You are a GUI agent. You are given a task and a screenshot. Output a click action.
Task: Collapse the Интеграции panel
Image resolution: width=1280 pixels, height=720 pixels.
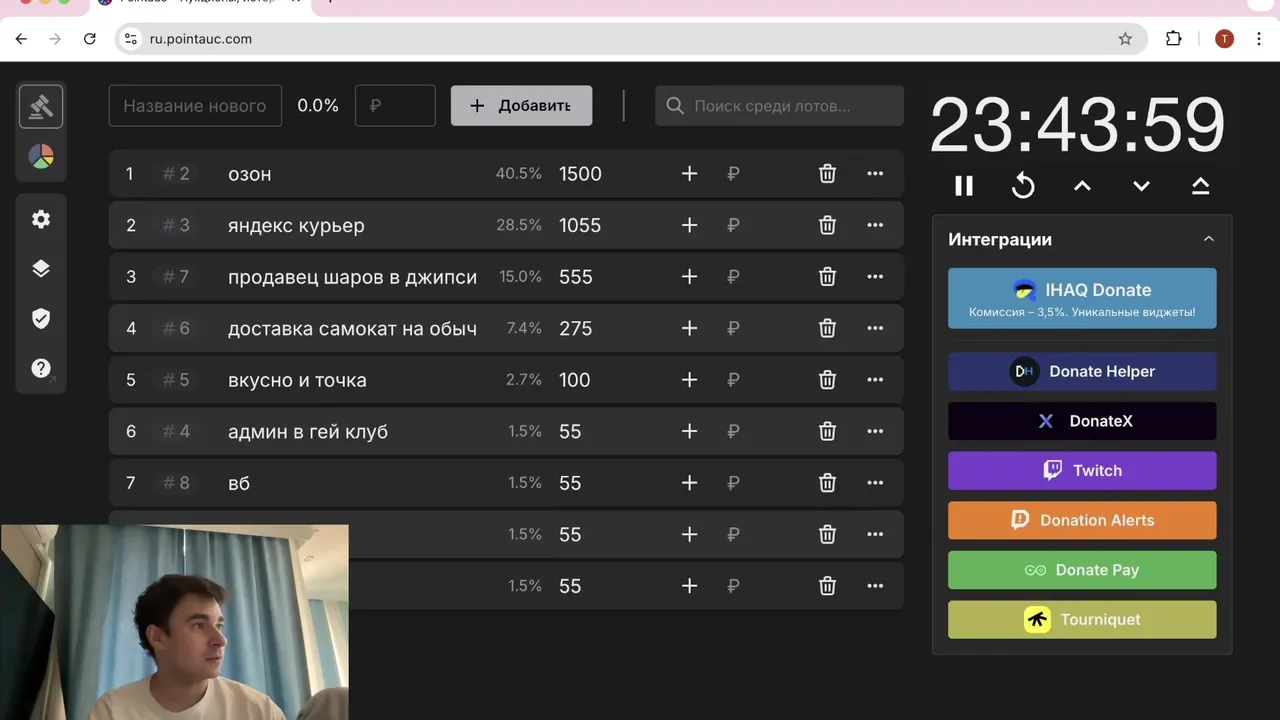(1208, 239)
